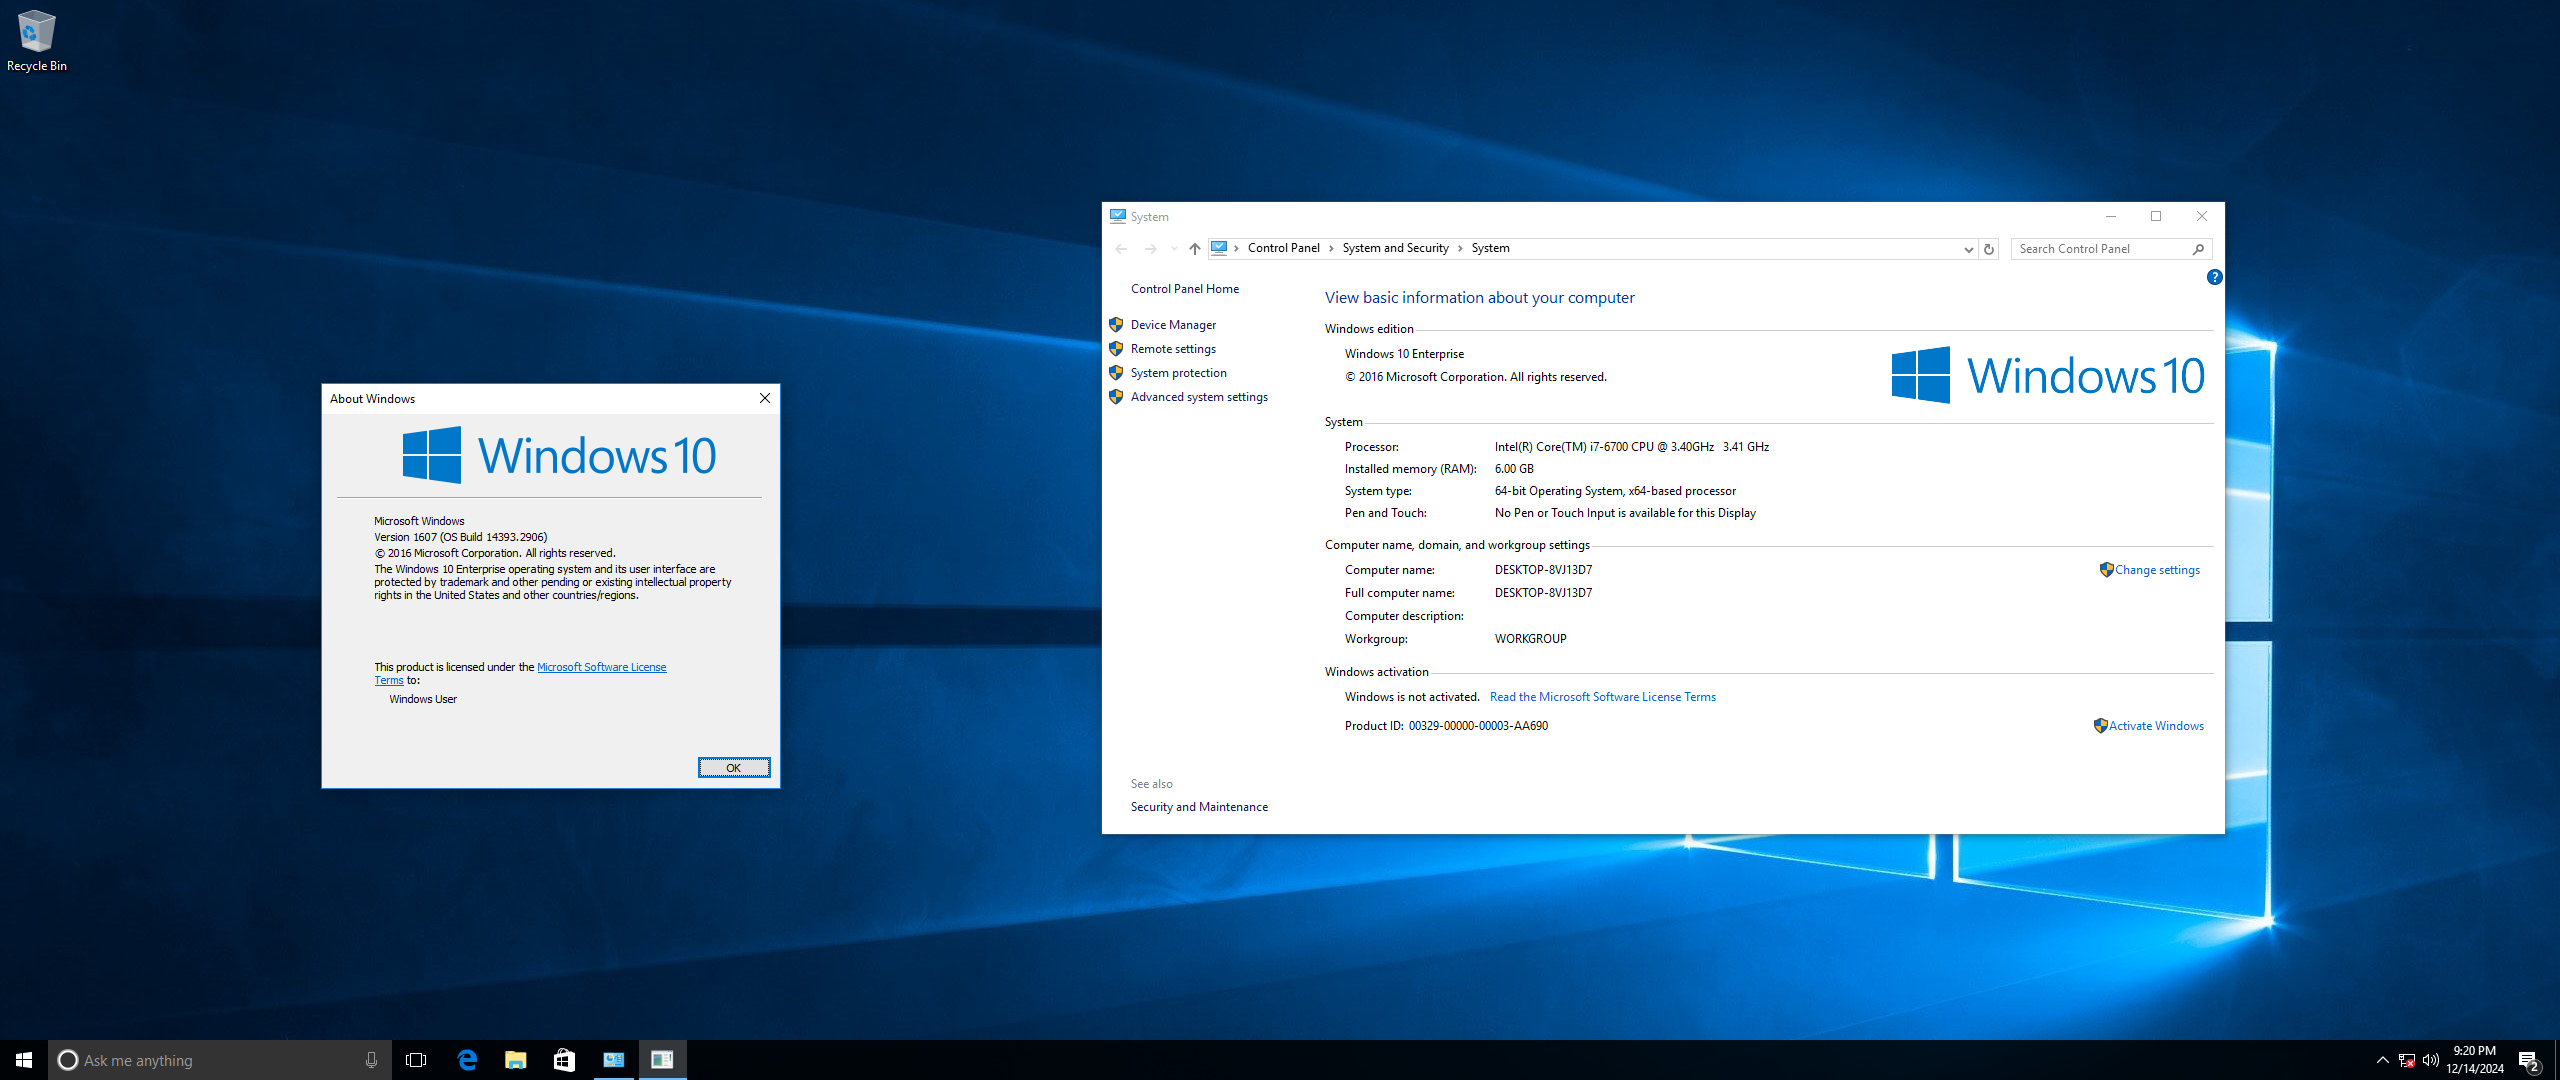
Task: Go forward in the System window
Action: [1150, 249]
